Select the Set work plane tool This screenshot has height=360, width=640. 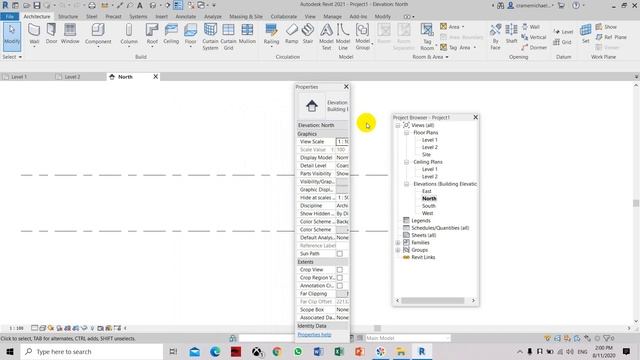[586, 34]
